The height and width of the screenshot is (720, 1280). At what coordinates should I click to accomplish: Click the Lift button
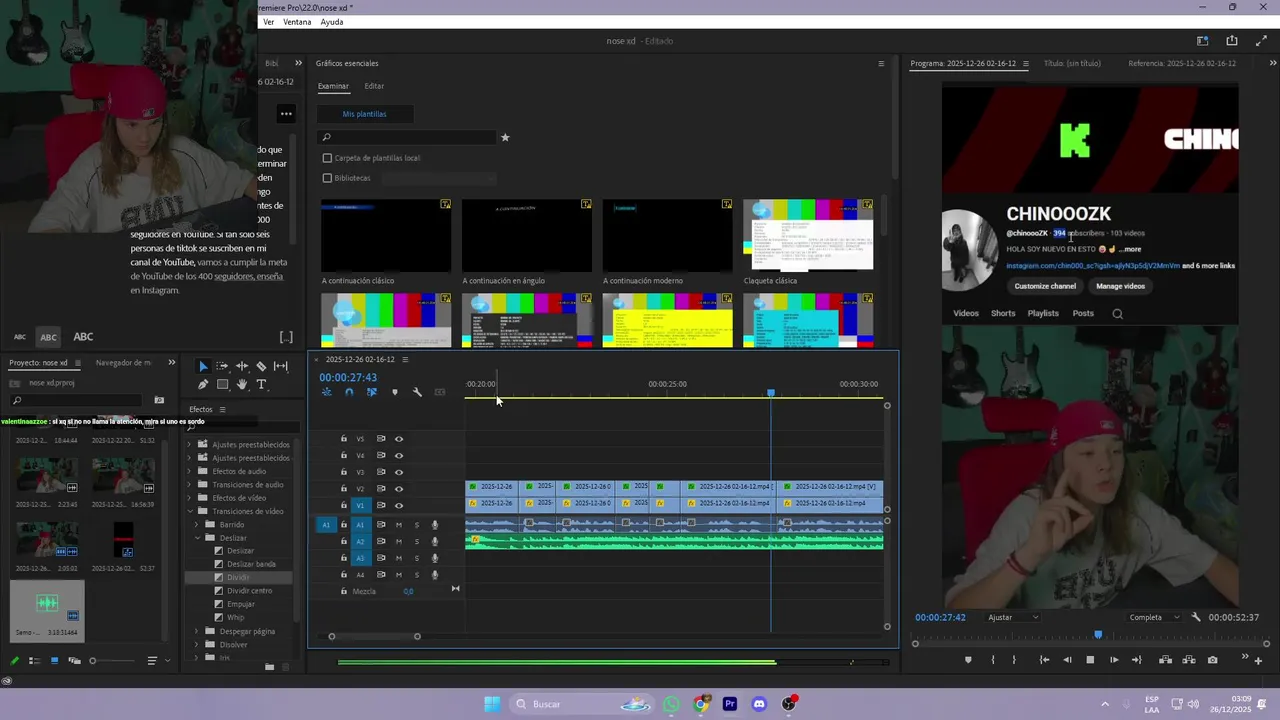point(1165,660)
